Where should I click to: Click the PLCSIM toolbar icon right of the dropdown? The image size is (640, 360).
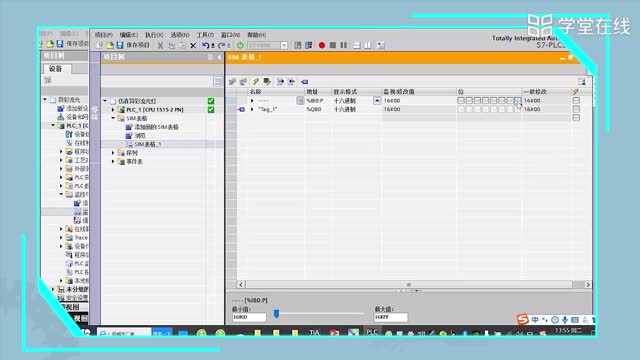click(x=298, y=45)
